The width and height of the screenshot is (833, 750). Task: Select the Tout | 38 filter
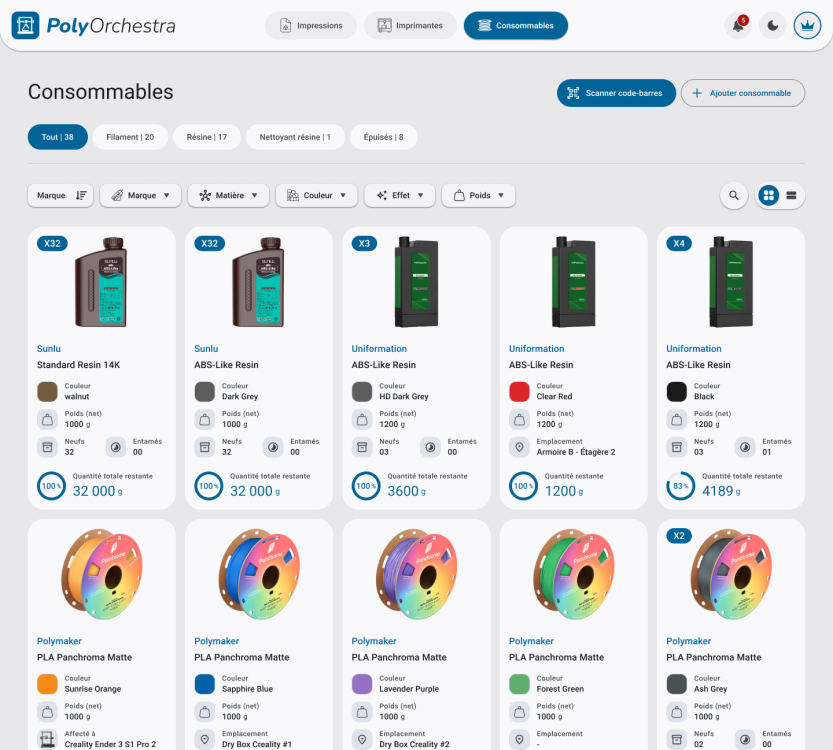tap(57, 137)
